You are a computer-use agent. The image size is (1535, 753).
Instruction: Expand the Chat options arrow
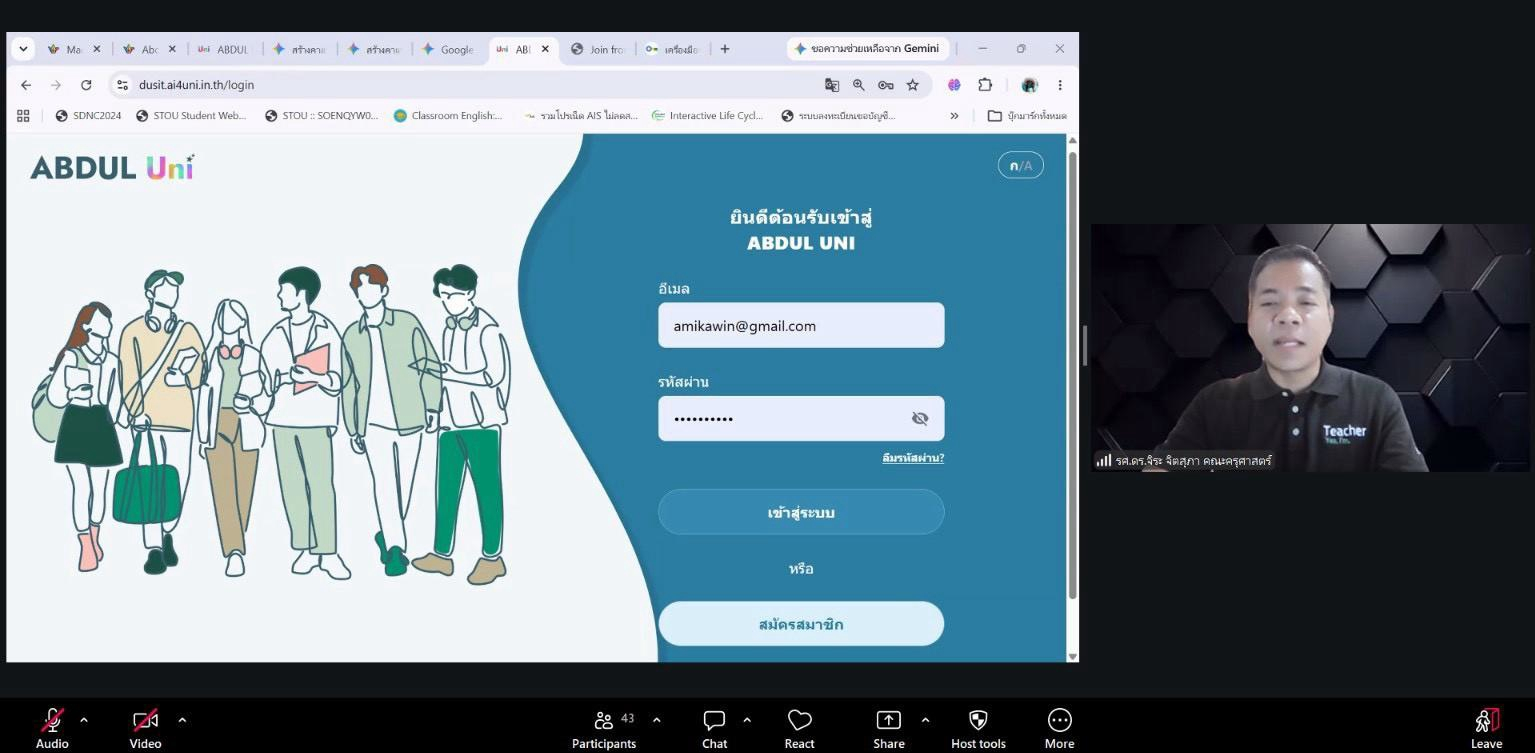(x=747, y=719)
